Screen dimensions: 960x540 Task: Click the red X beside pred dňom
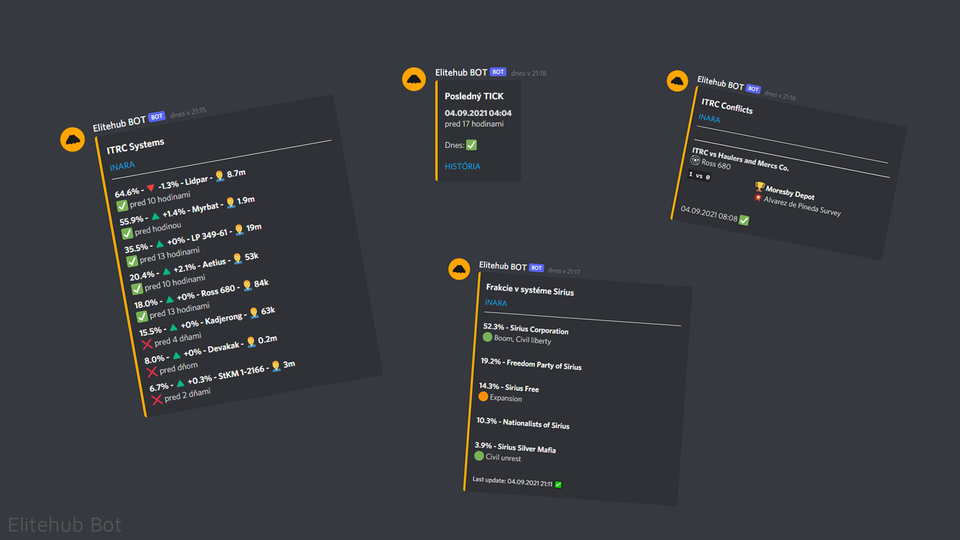coord(151,372)
